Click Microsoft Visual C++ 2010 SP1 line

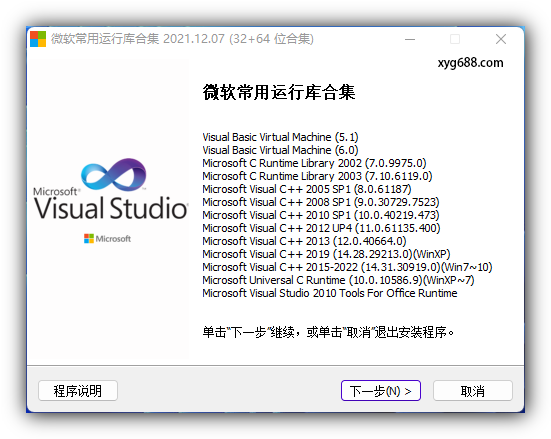[x=320, y=215]
